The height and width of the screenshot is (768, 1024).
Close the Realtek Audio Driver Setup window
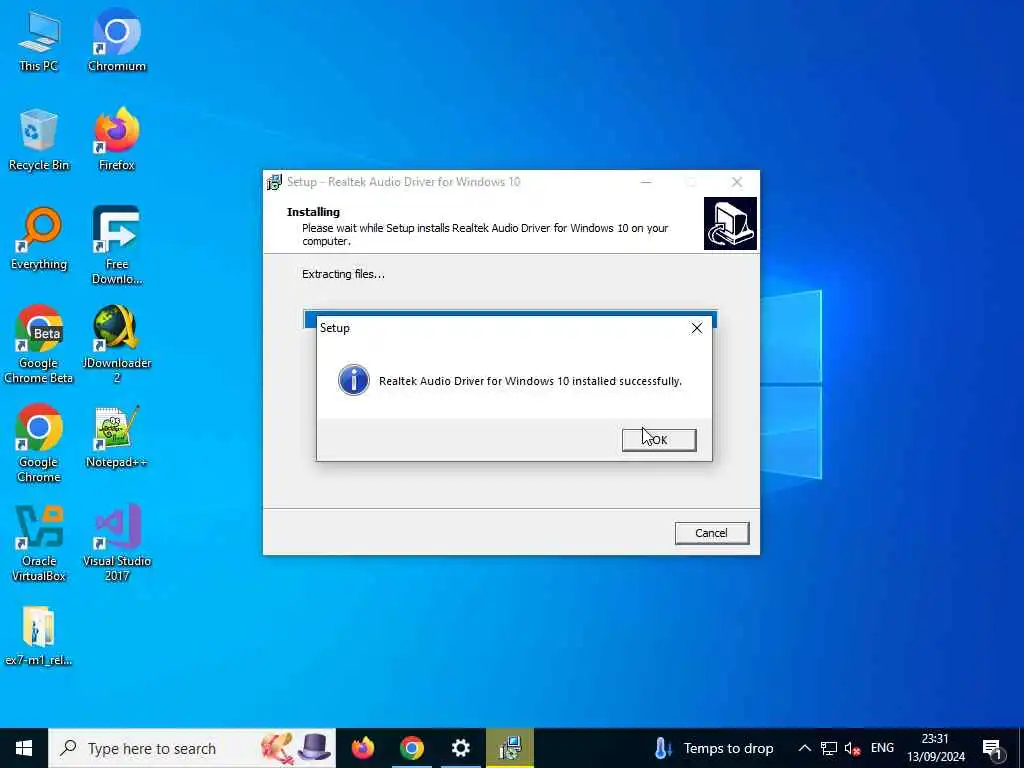pyautogui.click(x=737, y=182)
